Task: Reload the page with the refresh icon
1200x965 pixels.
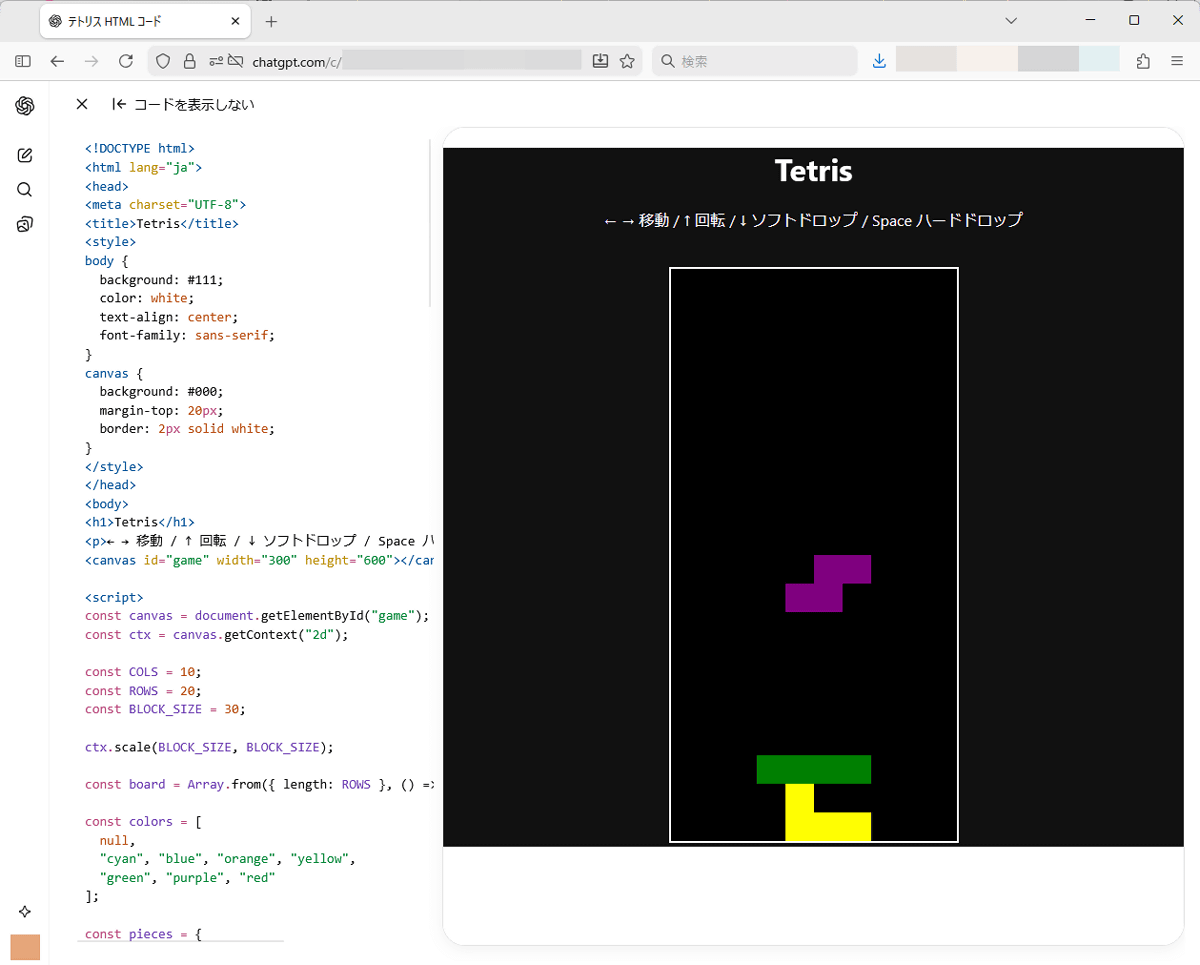Action: (x=126, y=61)
